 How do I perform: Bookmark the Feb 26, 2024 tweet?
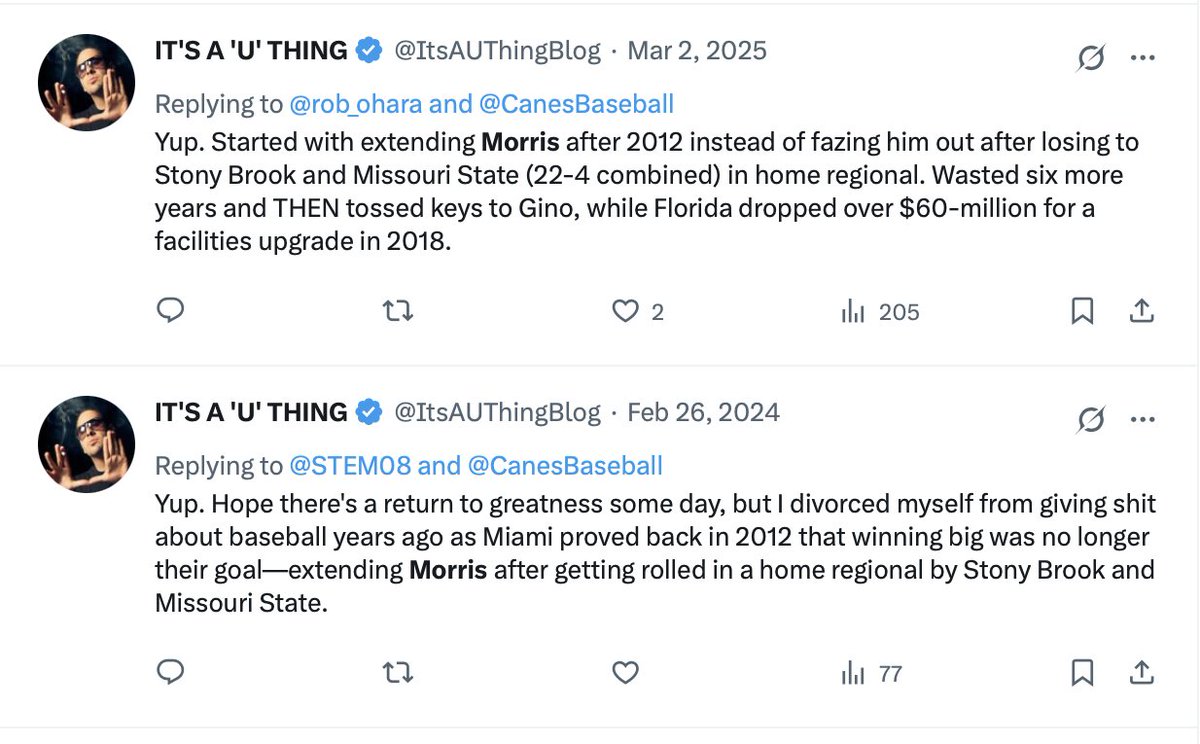click(x=1082, y=674)
